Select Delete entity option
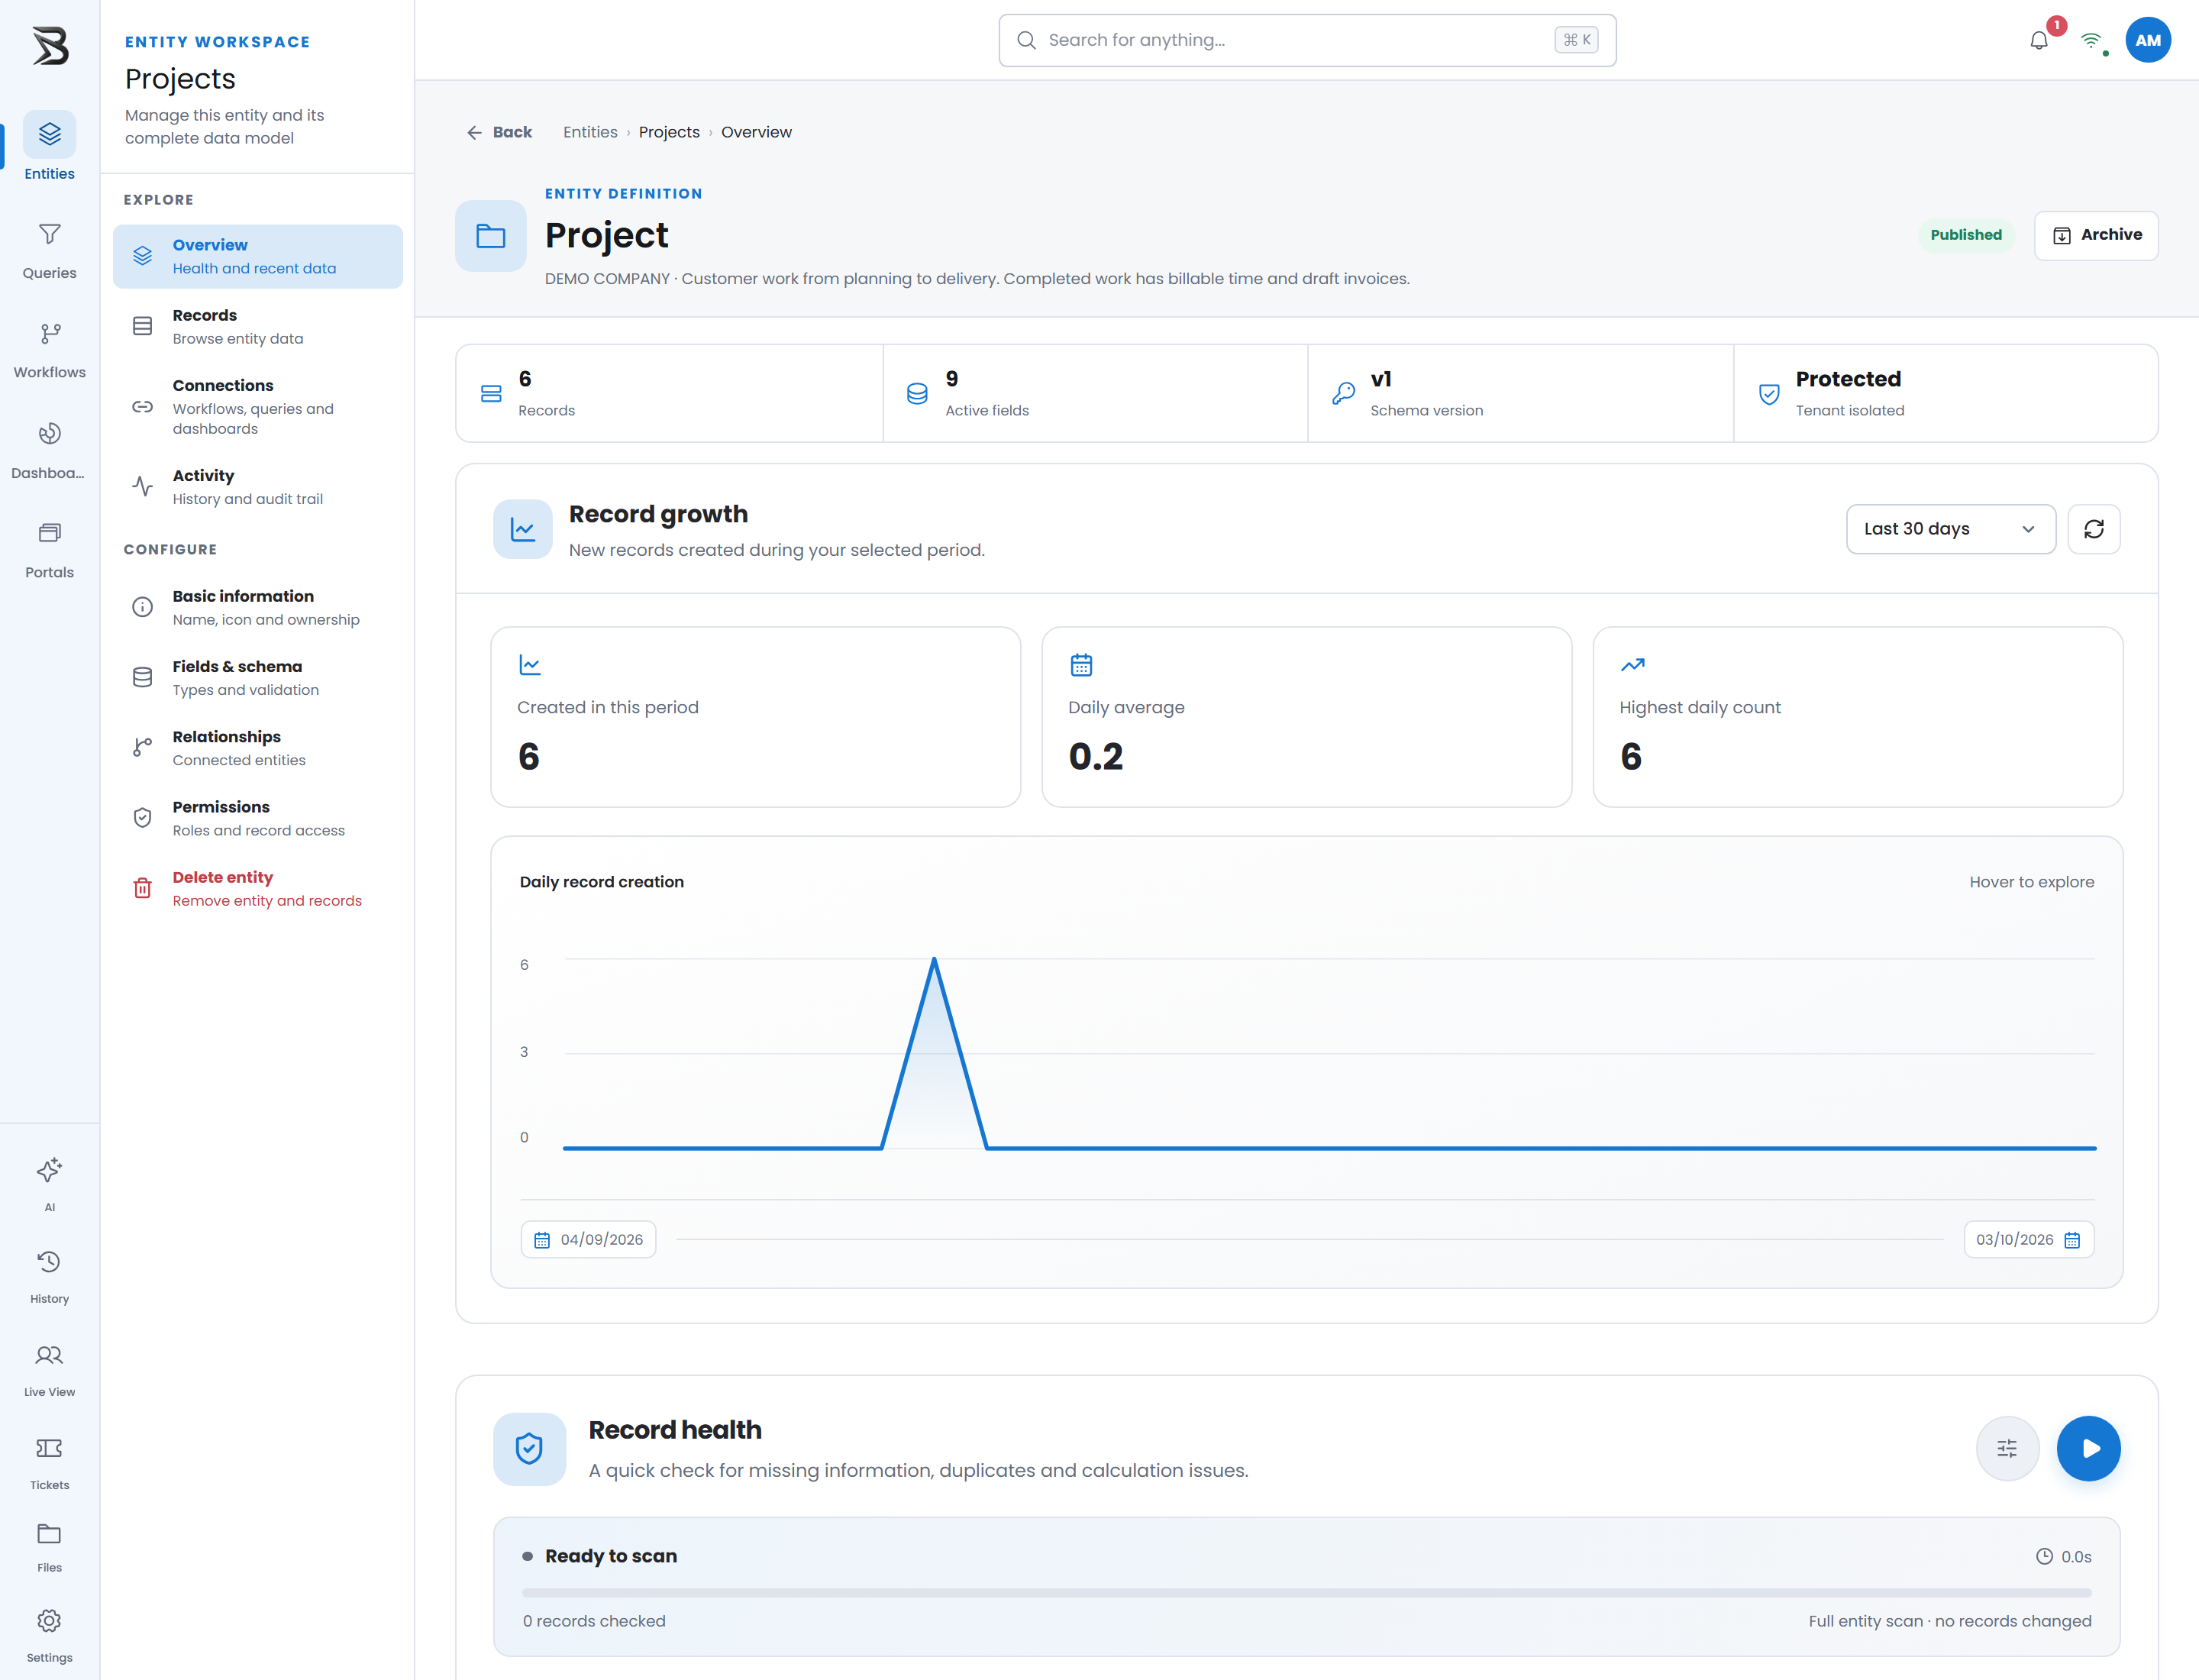This screenshot has height=1680, width=2199. point(257,888)
